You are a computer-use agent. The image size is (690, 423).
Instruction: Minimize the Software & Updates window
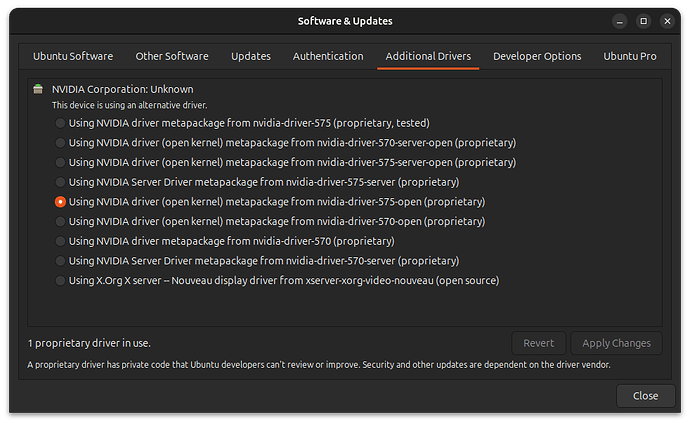[x=618, y=21]
